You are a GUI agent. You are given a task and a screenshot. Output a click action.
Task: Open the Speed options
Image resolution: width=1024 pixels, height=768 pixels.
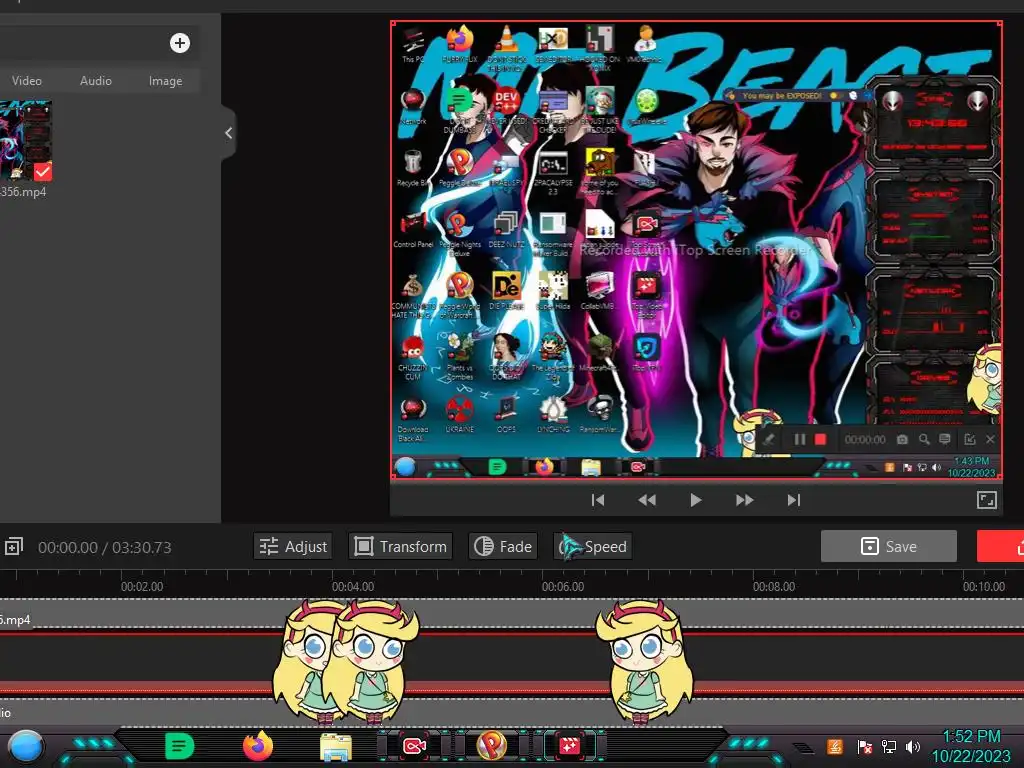coord(593,547)
